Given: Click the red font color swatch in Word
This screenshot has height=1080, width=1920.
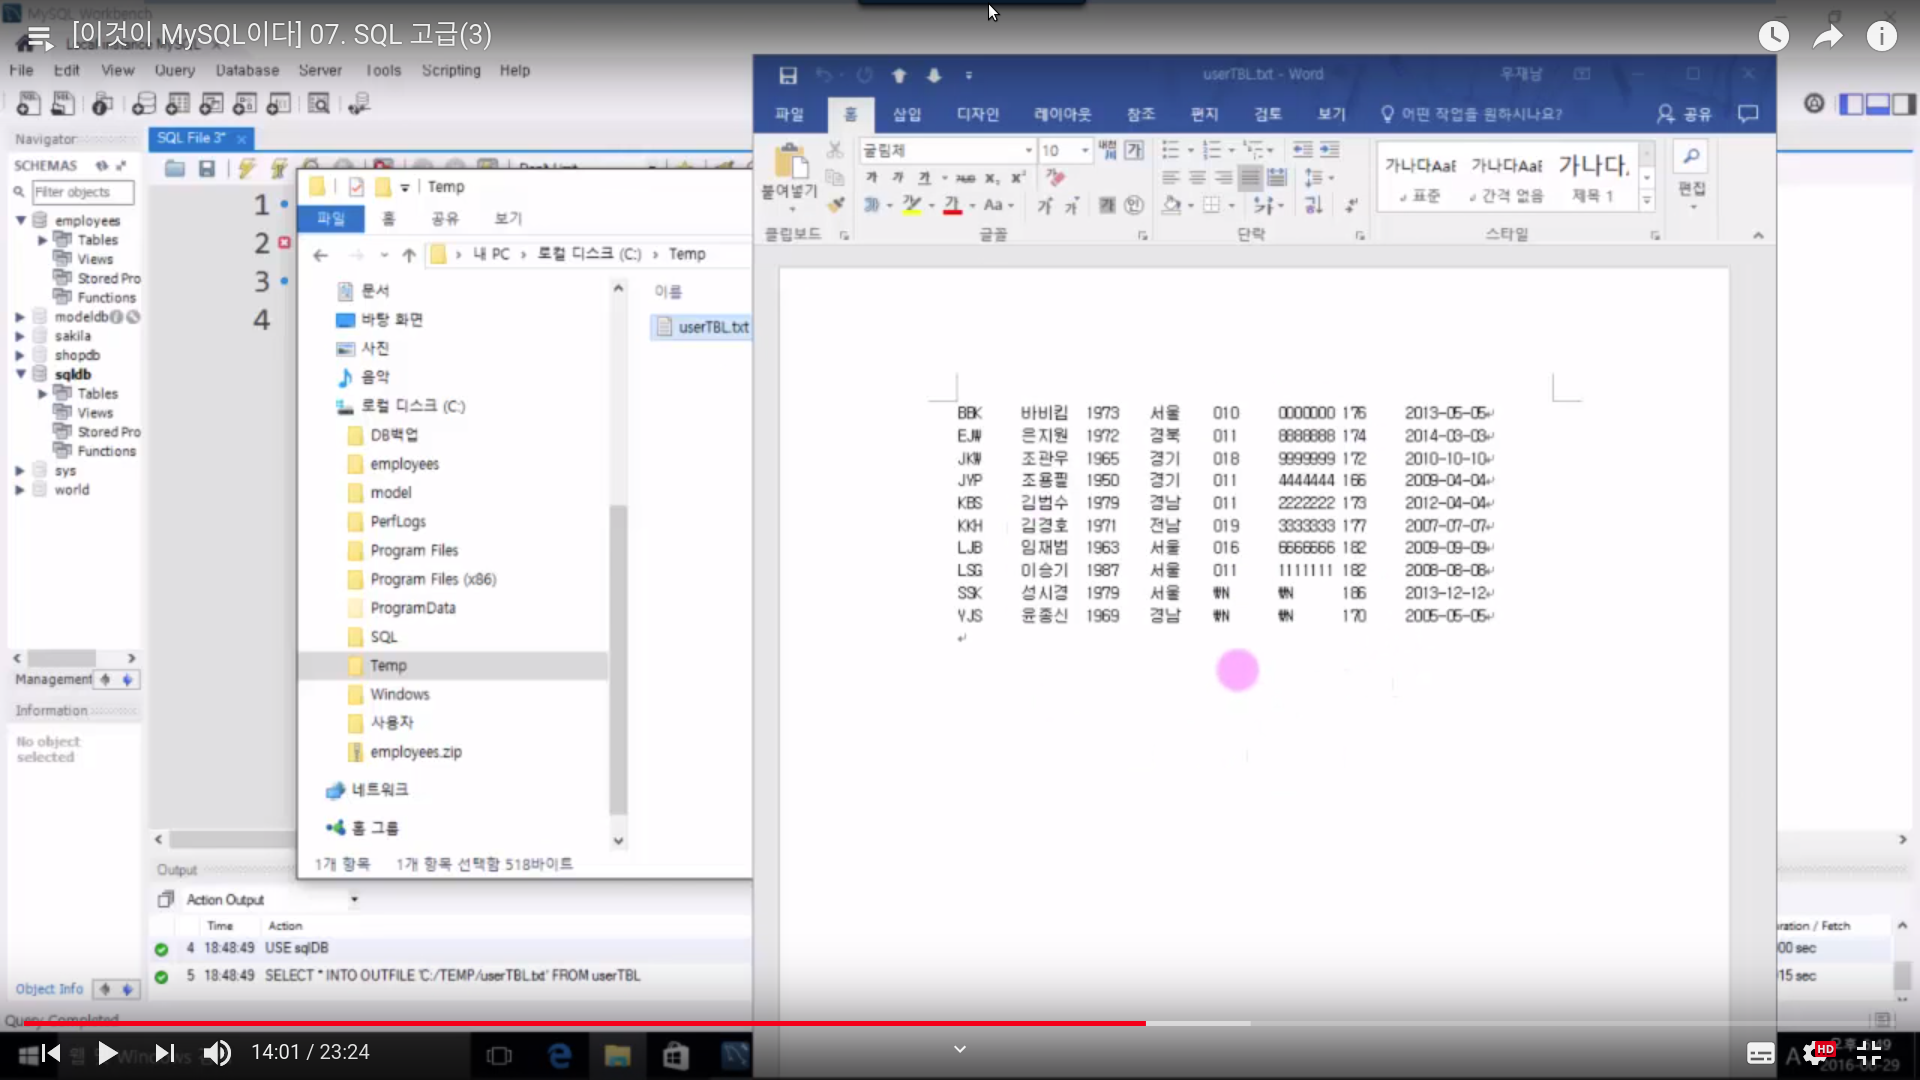Looking at the screenshot, I should click(x=952, y=205).
